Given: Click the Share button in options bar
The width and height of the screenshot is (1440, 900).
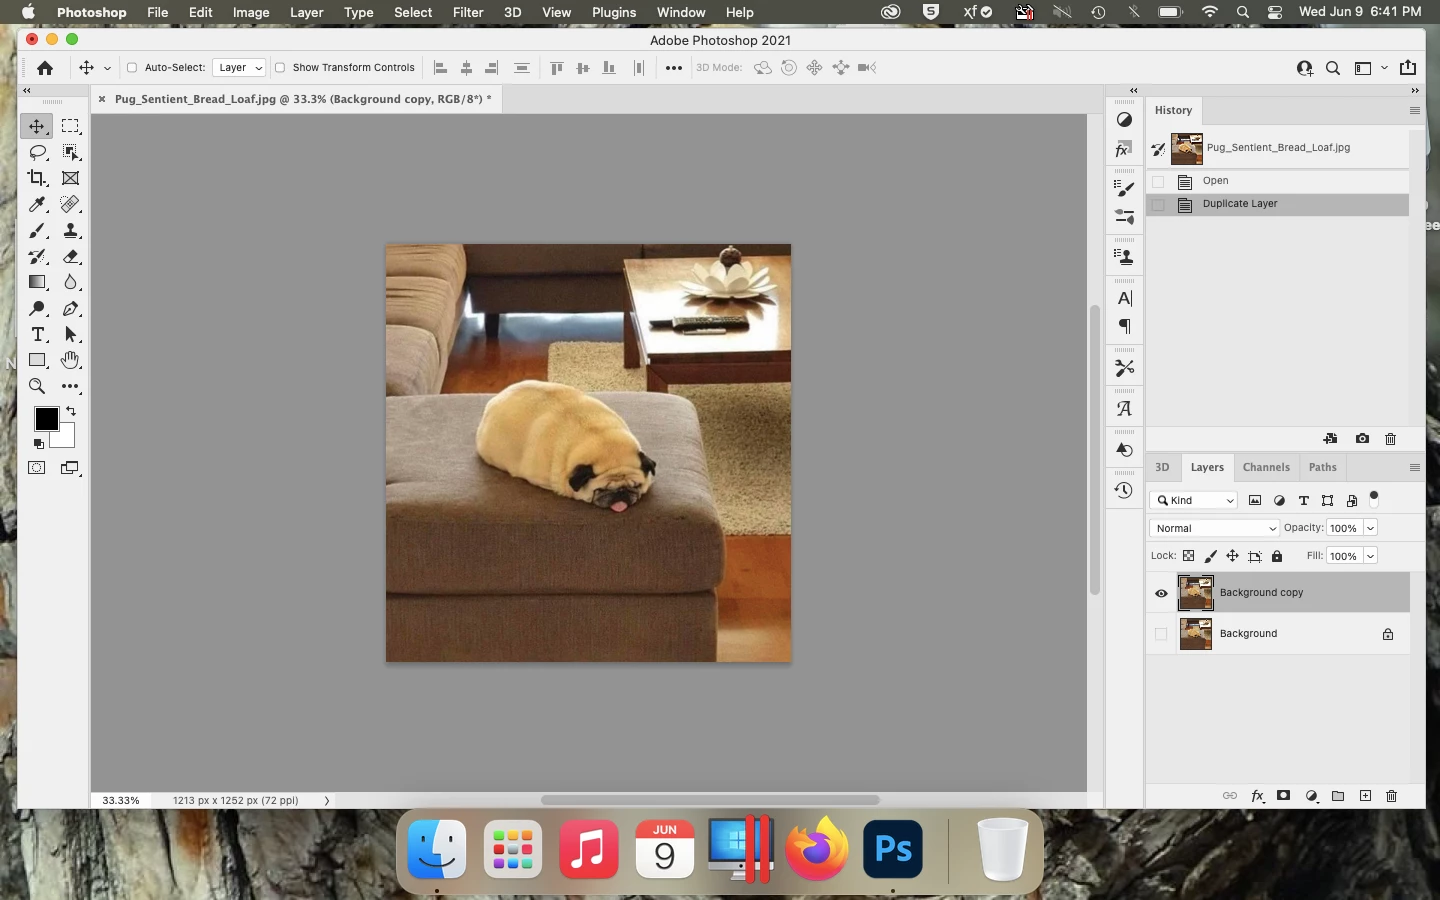Looking at the screenshot, I should 1408,68.
